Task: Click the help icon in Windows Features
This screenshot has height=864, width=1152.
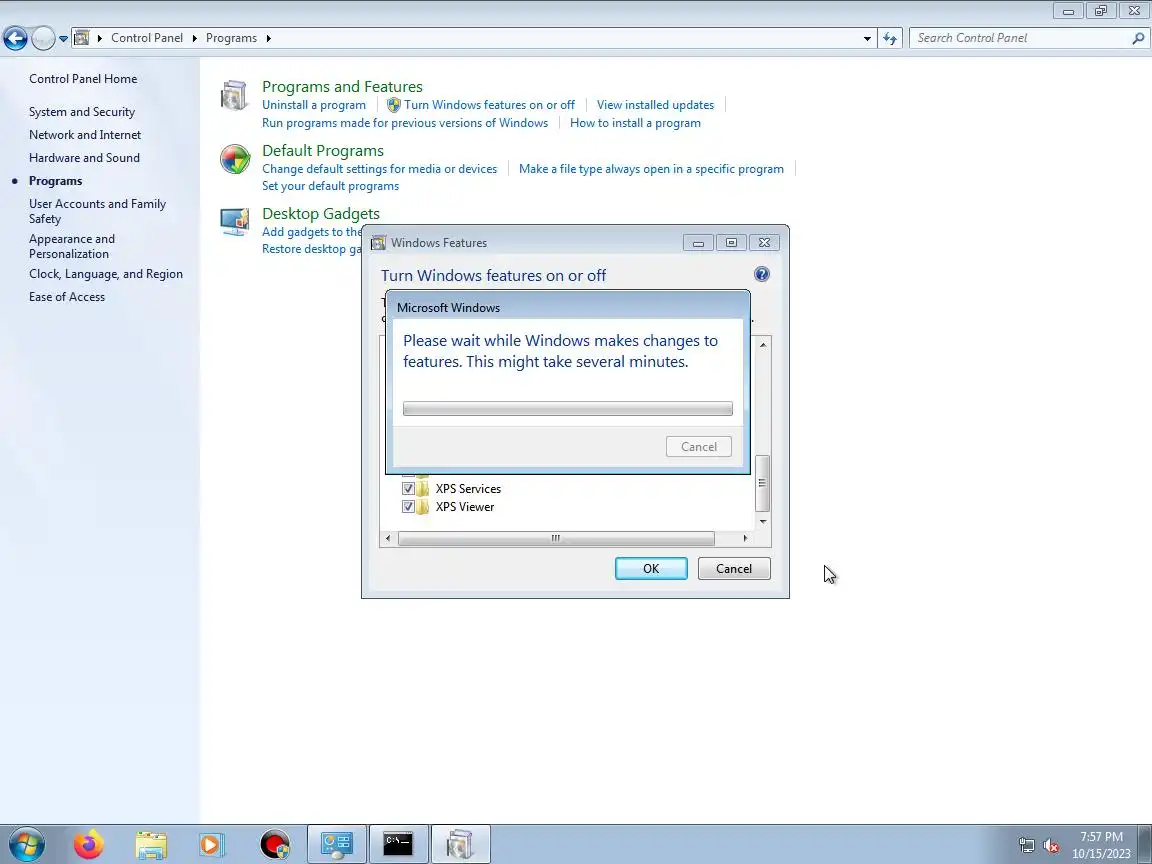Action: click(762, 274)
